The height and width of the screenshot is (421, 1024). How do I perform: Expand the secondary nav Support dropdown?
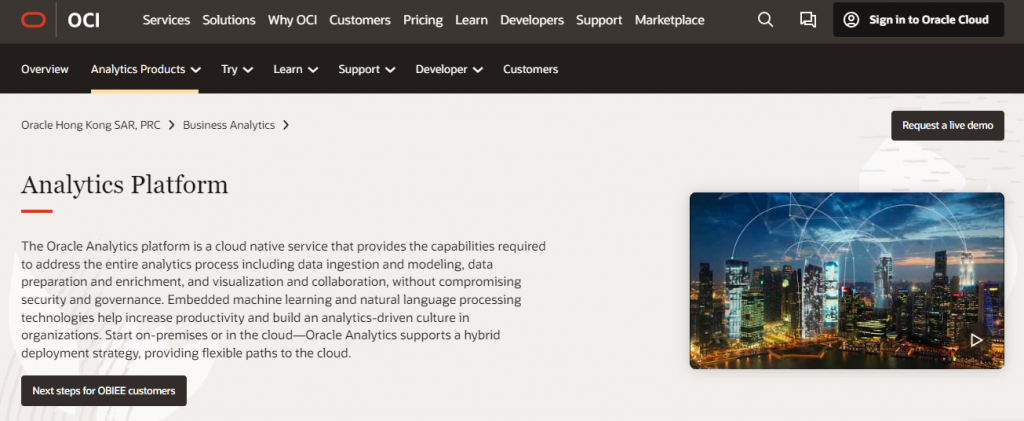point(367,69)
